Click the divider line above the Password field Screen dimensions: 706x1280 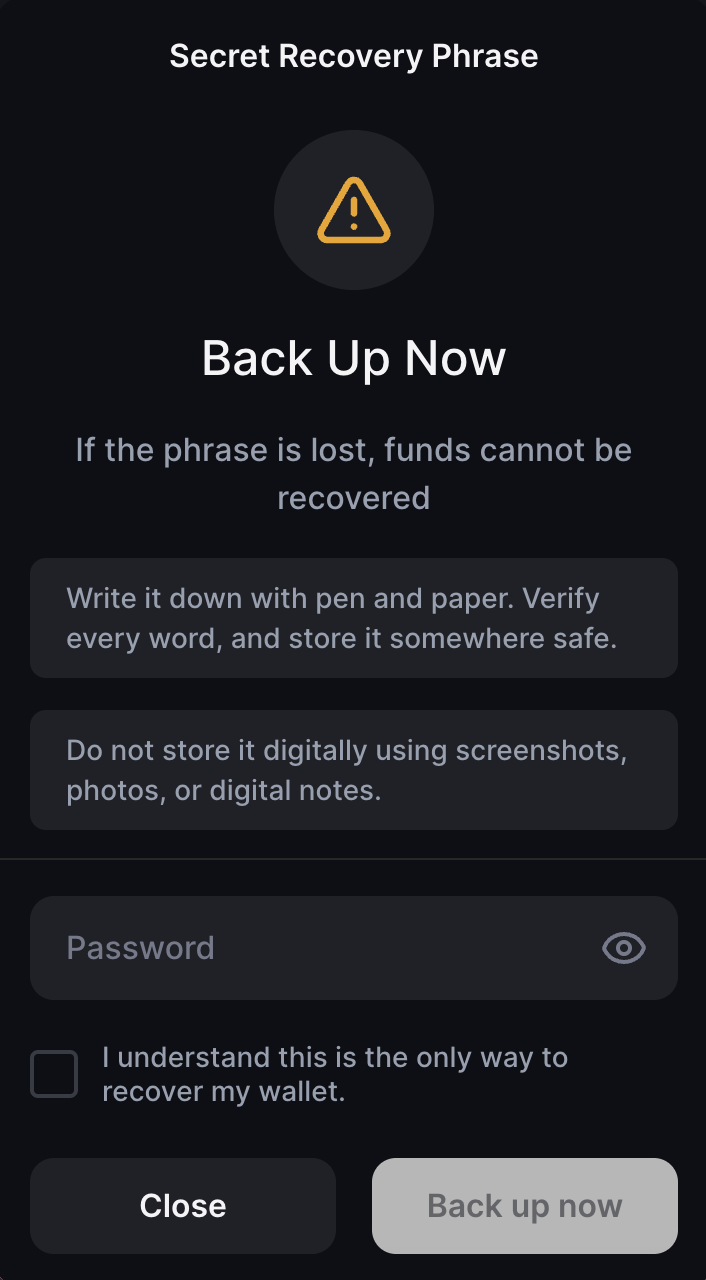(x=353, y=858)
